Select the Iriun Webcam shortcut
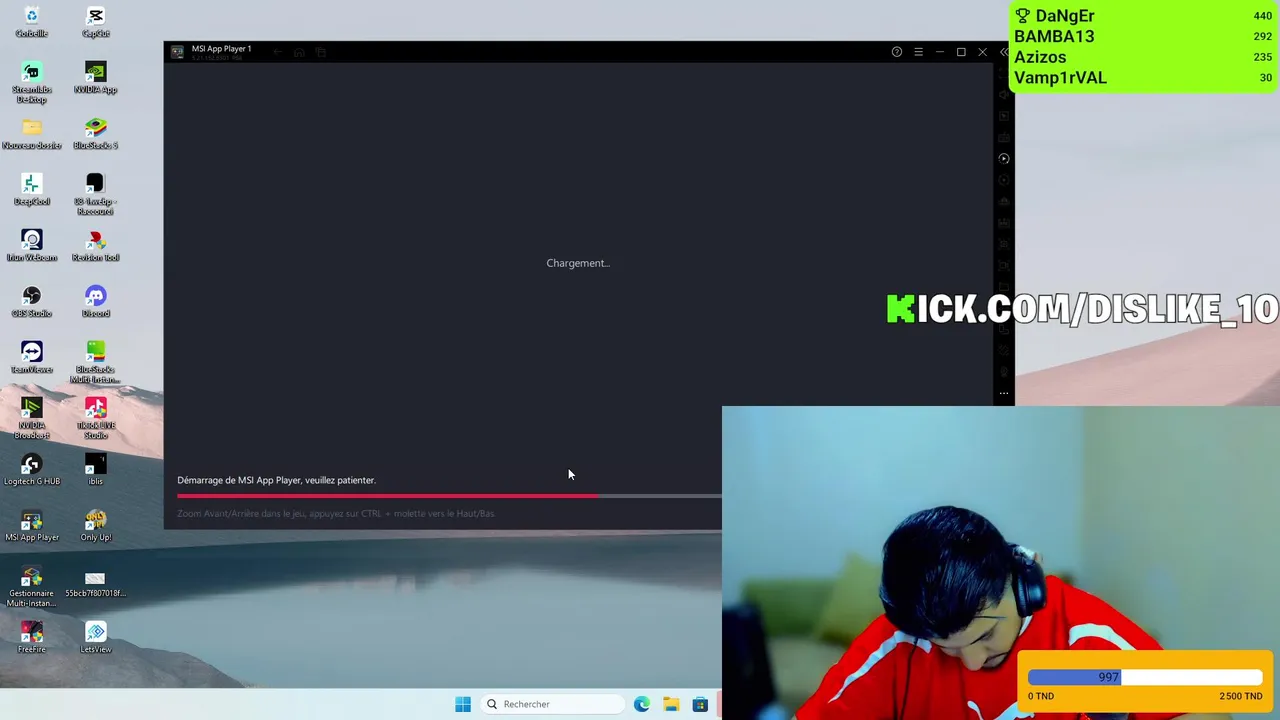Viewport: 1280px width, 720px height. tap(31, 246)
